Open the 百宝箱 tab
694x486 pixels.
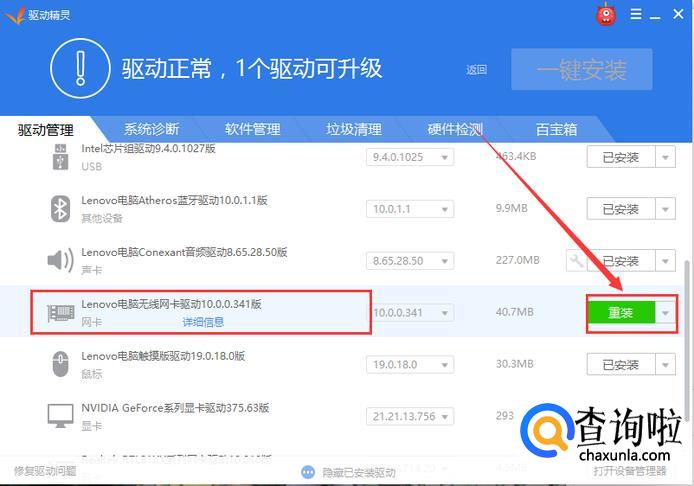556,129
